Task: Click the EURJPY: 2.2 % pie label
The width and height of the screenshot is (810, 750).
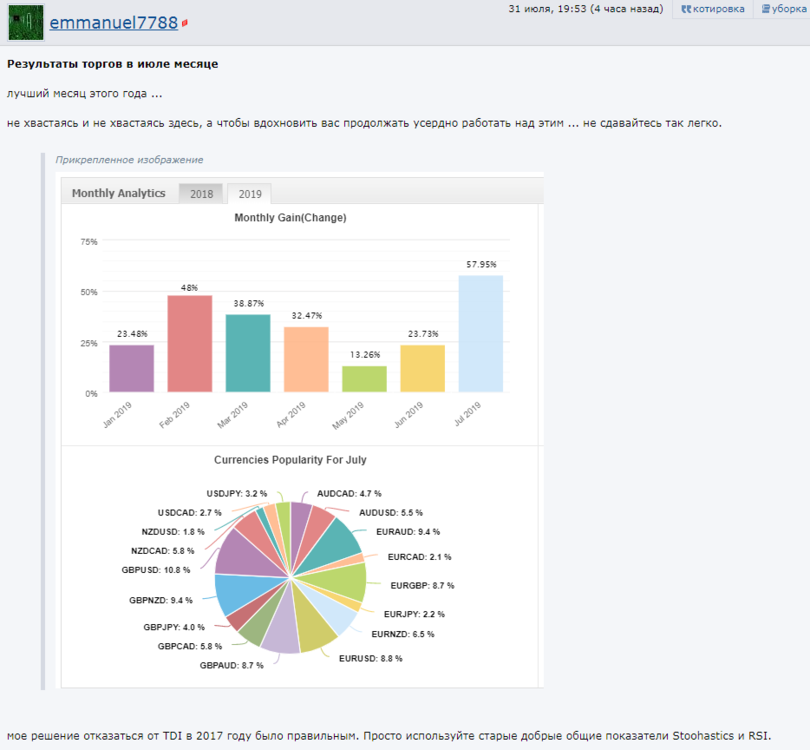Action: [414, 615]
